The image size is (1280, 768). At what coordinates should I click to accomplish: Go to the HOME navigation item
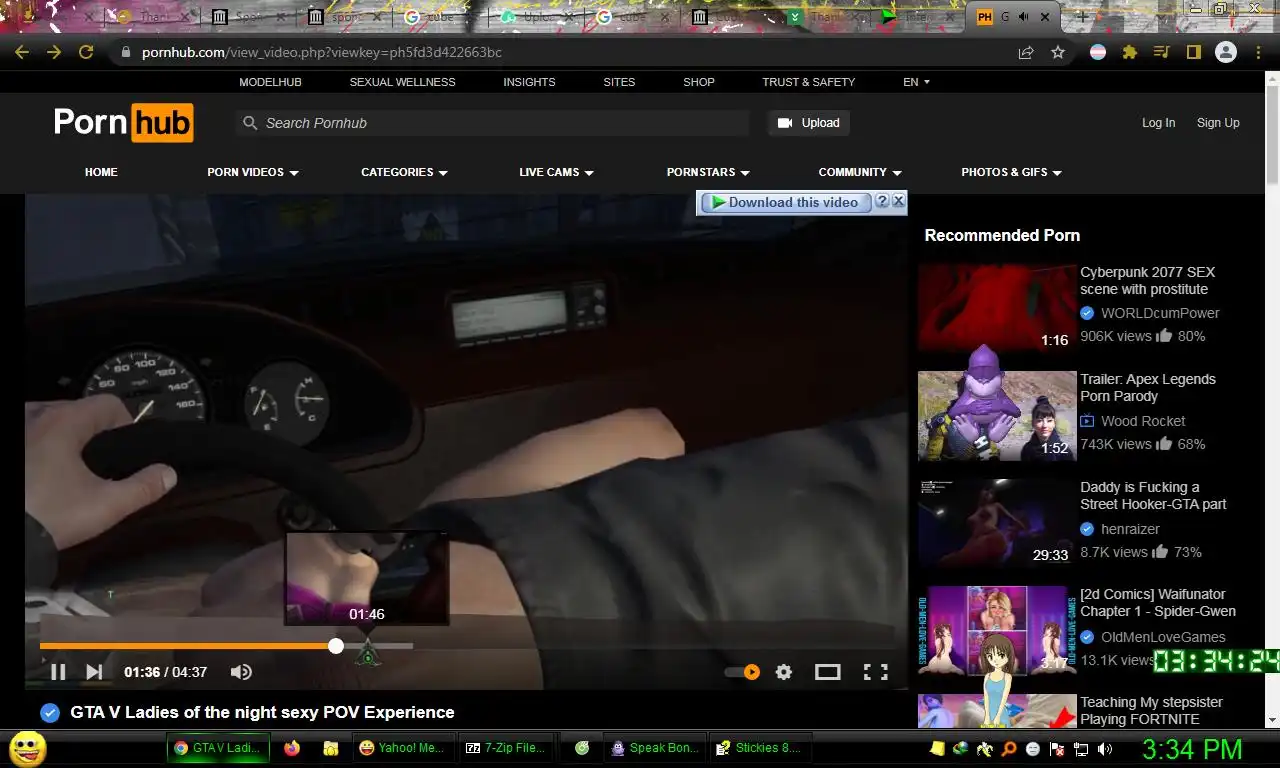point(101,172)
